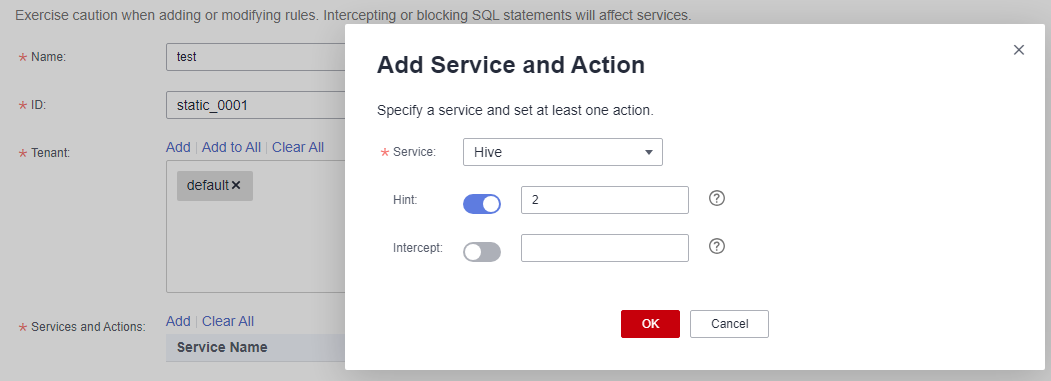
Task: Click the help icon next to Hint
Action: (717, 199)
